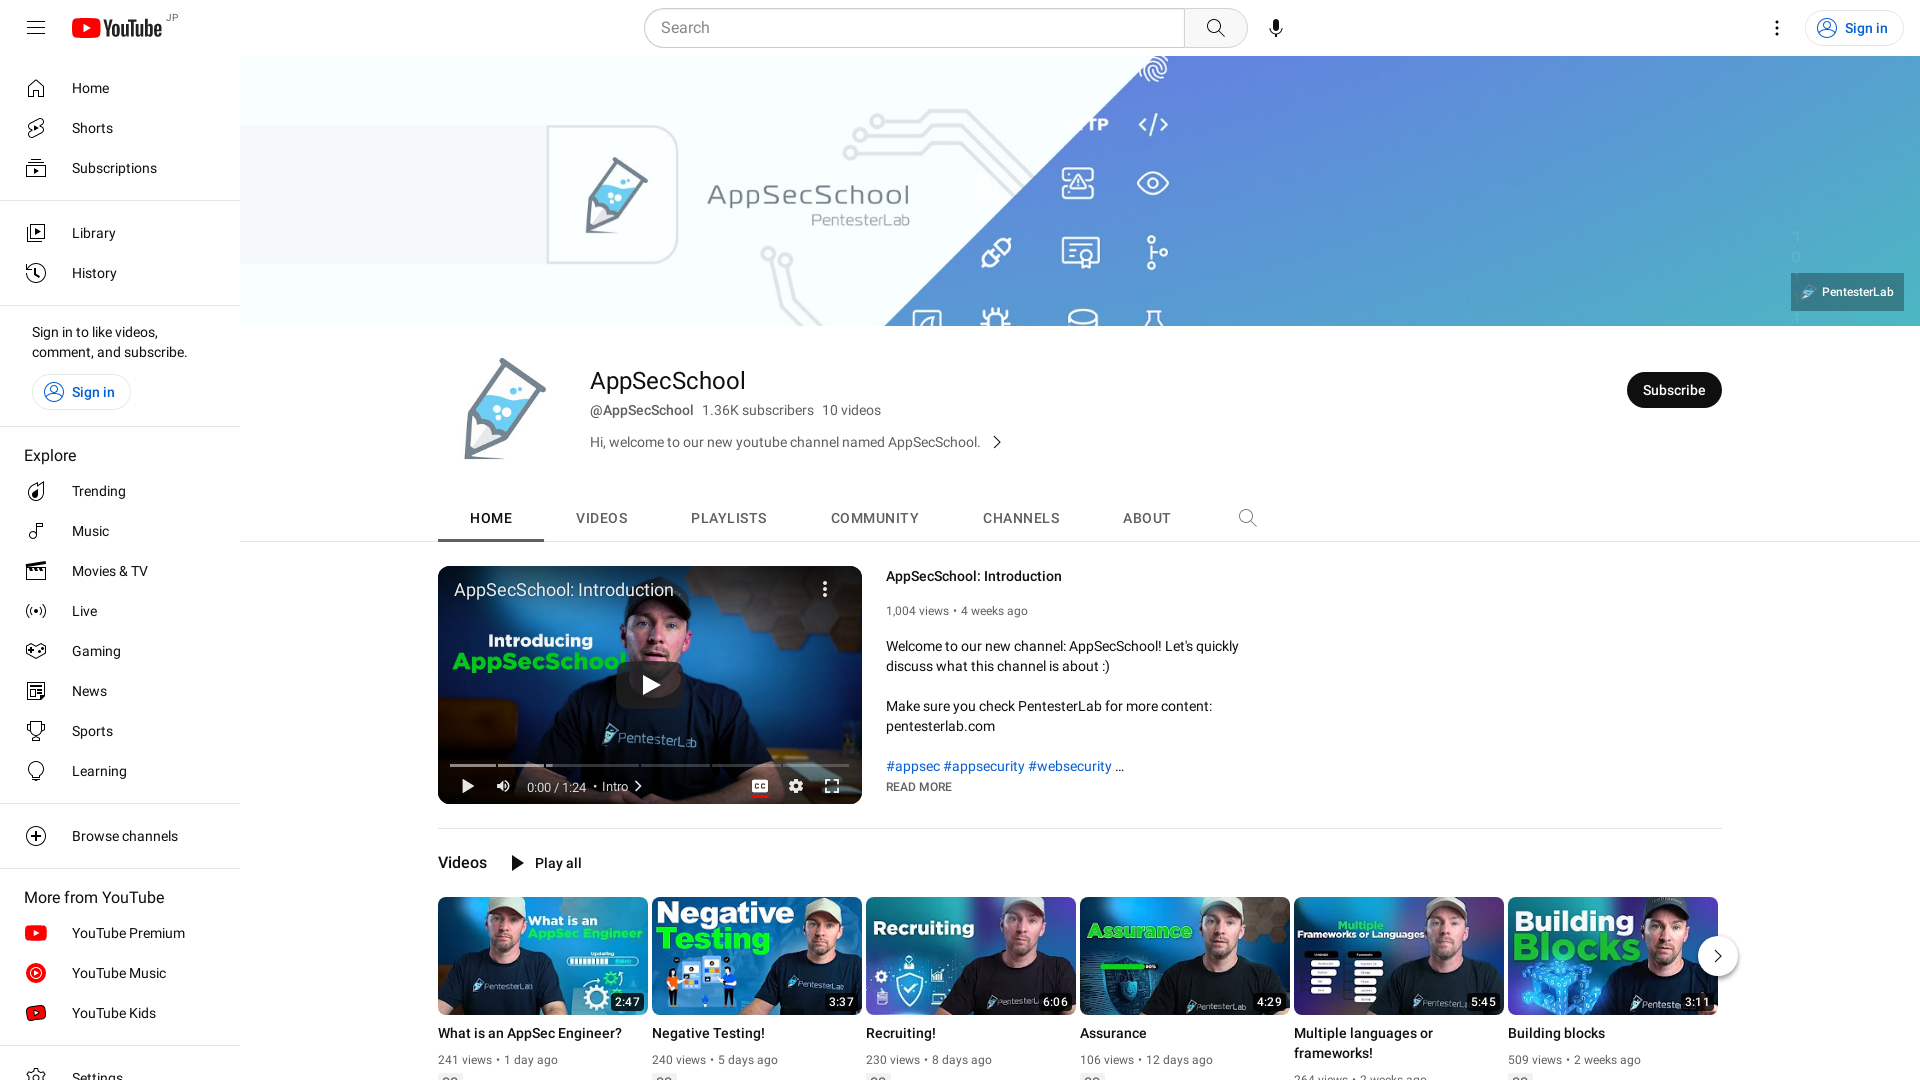Screen dimensions: 1920x1080
Task: Toggle closed captions in player
Action: coord(760,786)
